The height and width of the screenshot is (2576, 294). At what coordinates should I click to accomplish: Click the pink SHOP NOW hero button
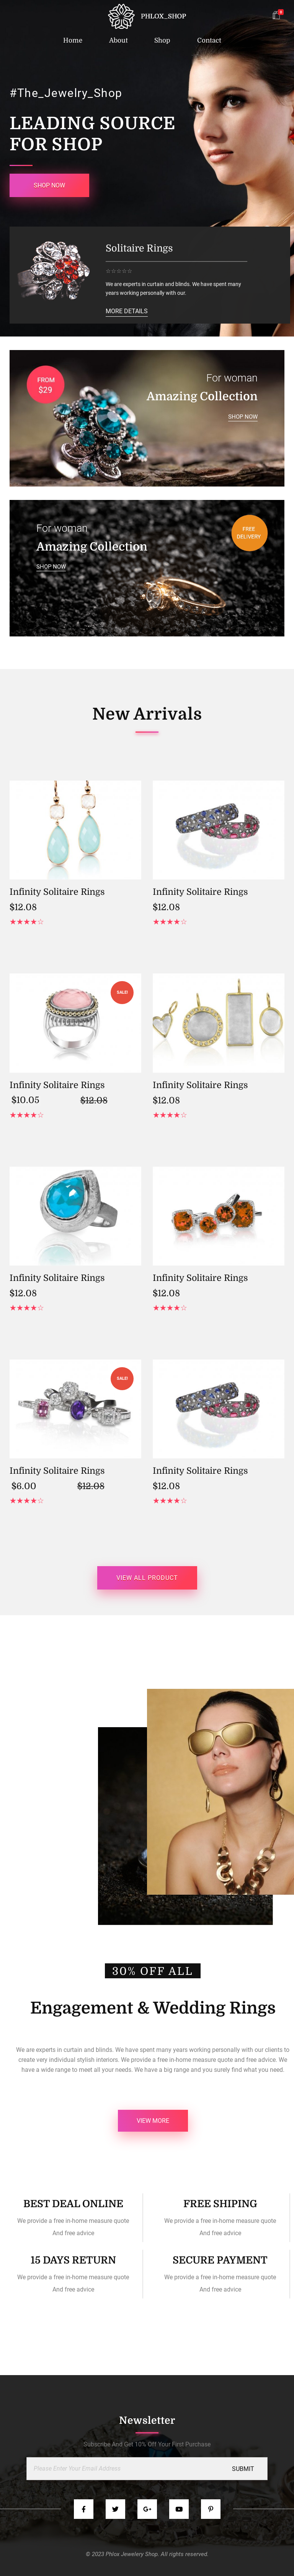49,185
